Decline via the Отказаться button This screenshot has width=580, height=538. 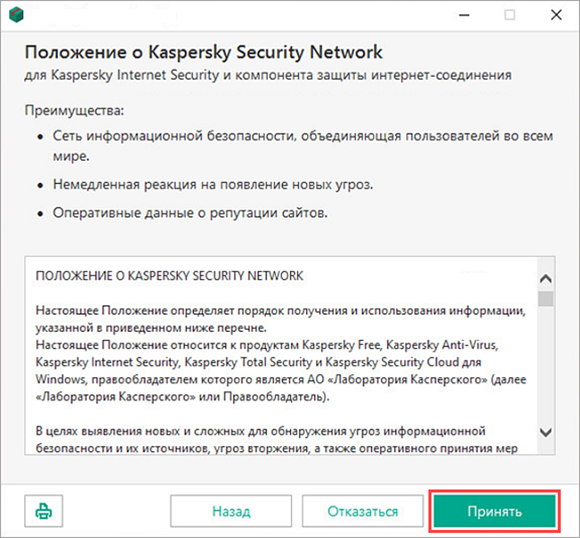click(362, 511)
